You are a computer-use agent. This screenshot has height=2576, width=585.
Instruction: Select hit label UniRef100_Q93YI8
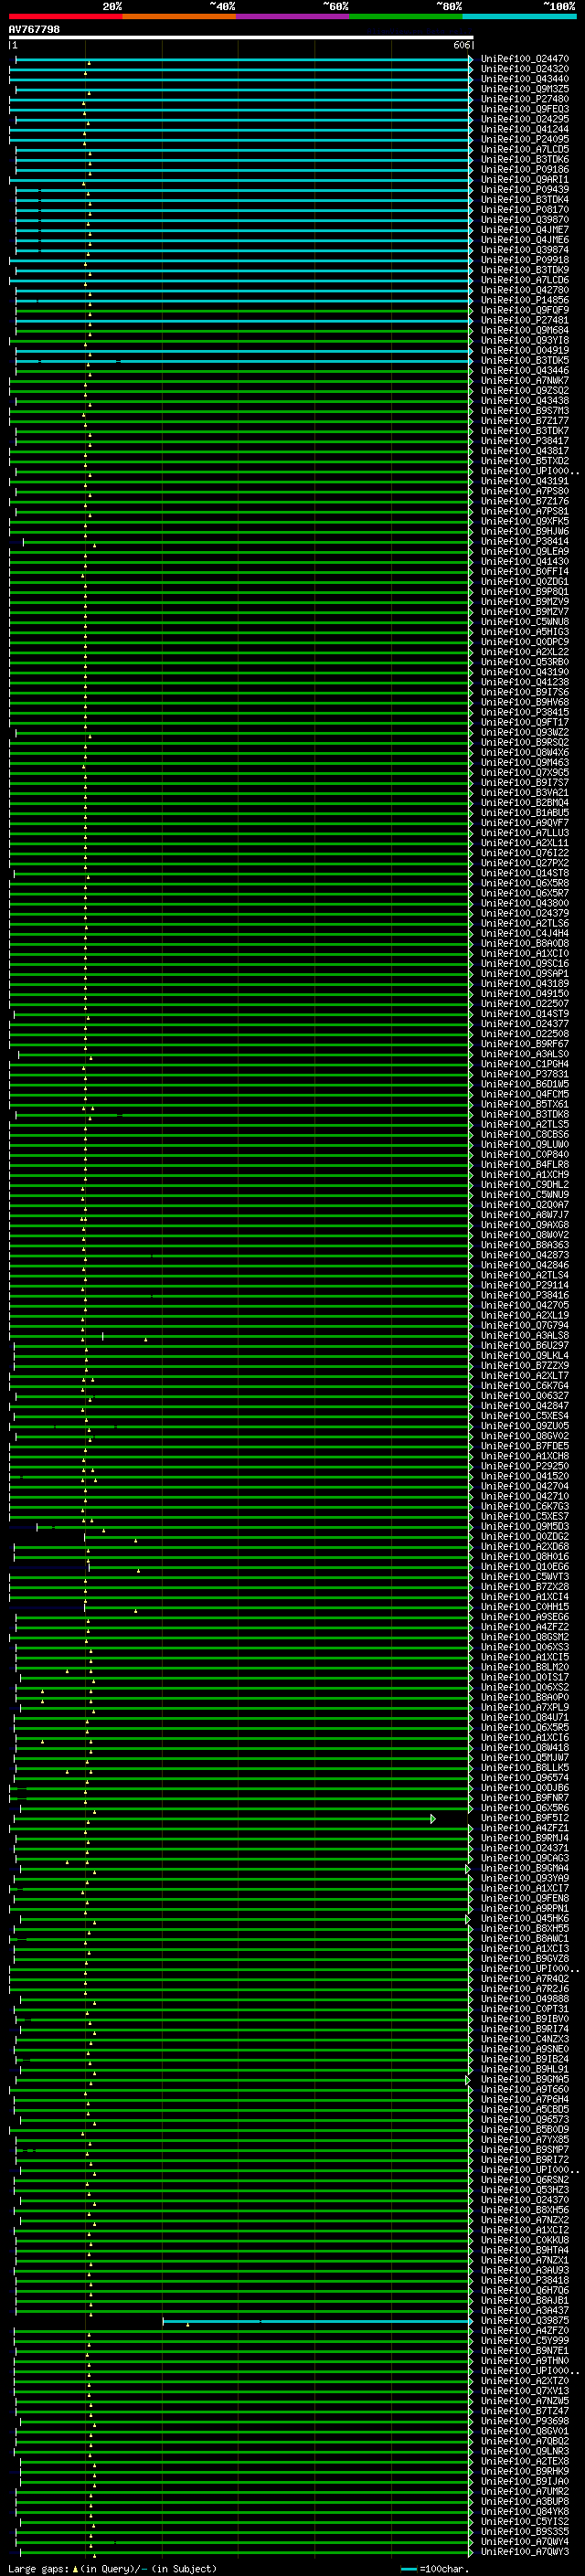point(525,340)
